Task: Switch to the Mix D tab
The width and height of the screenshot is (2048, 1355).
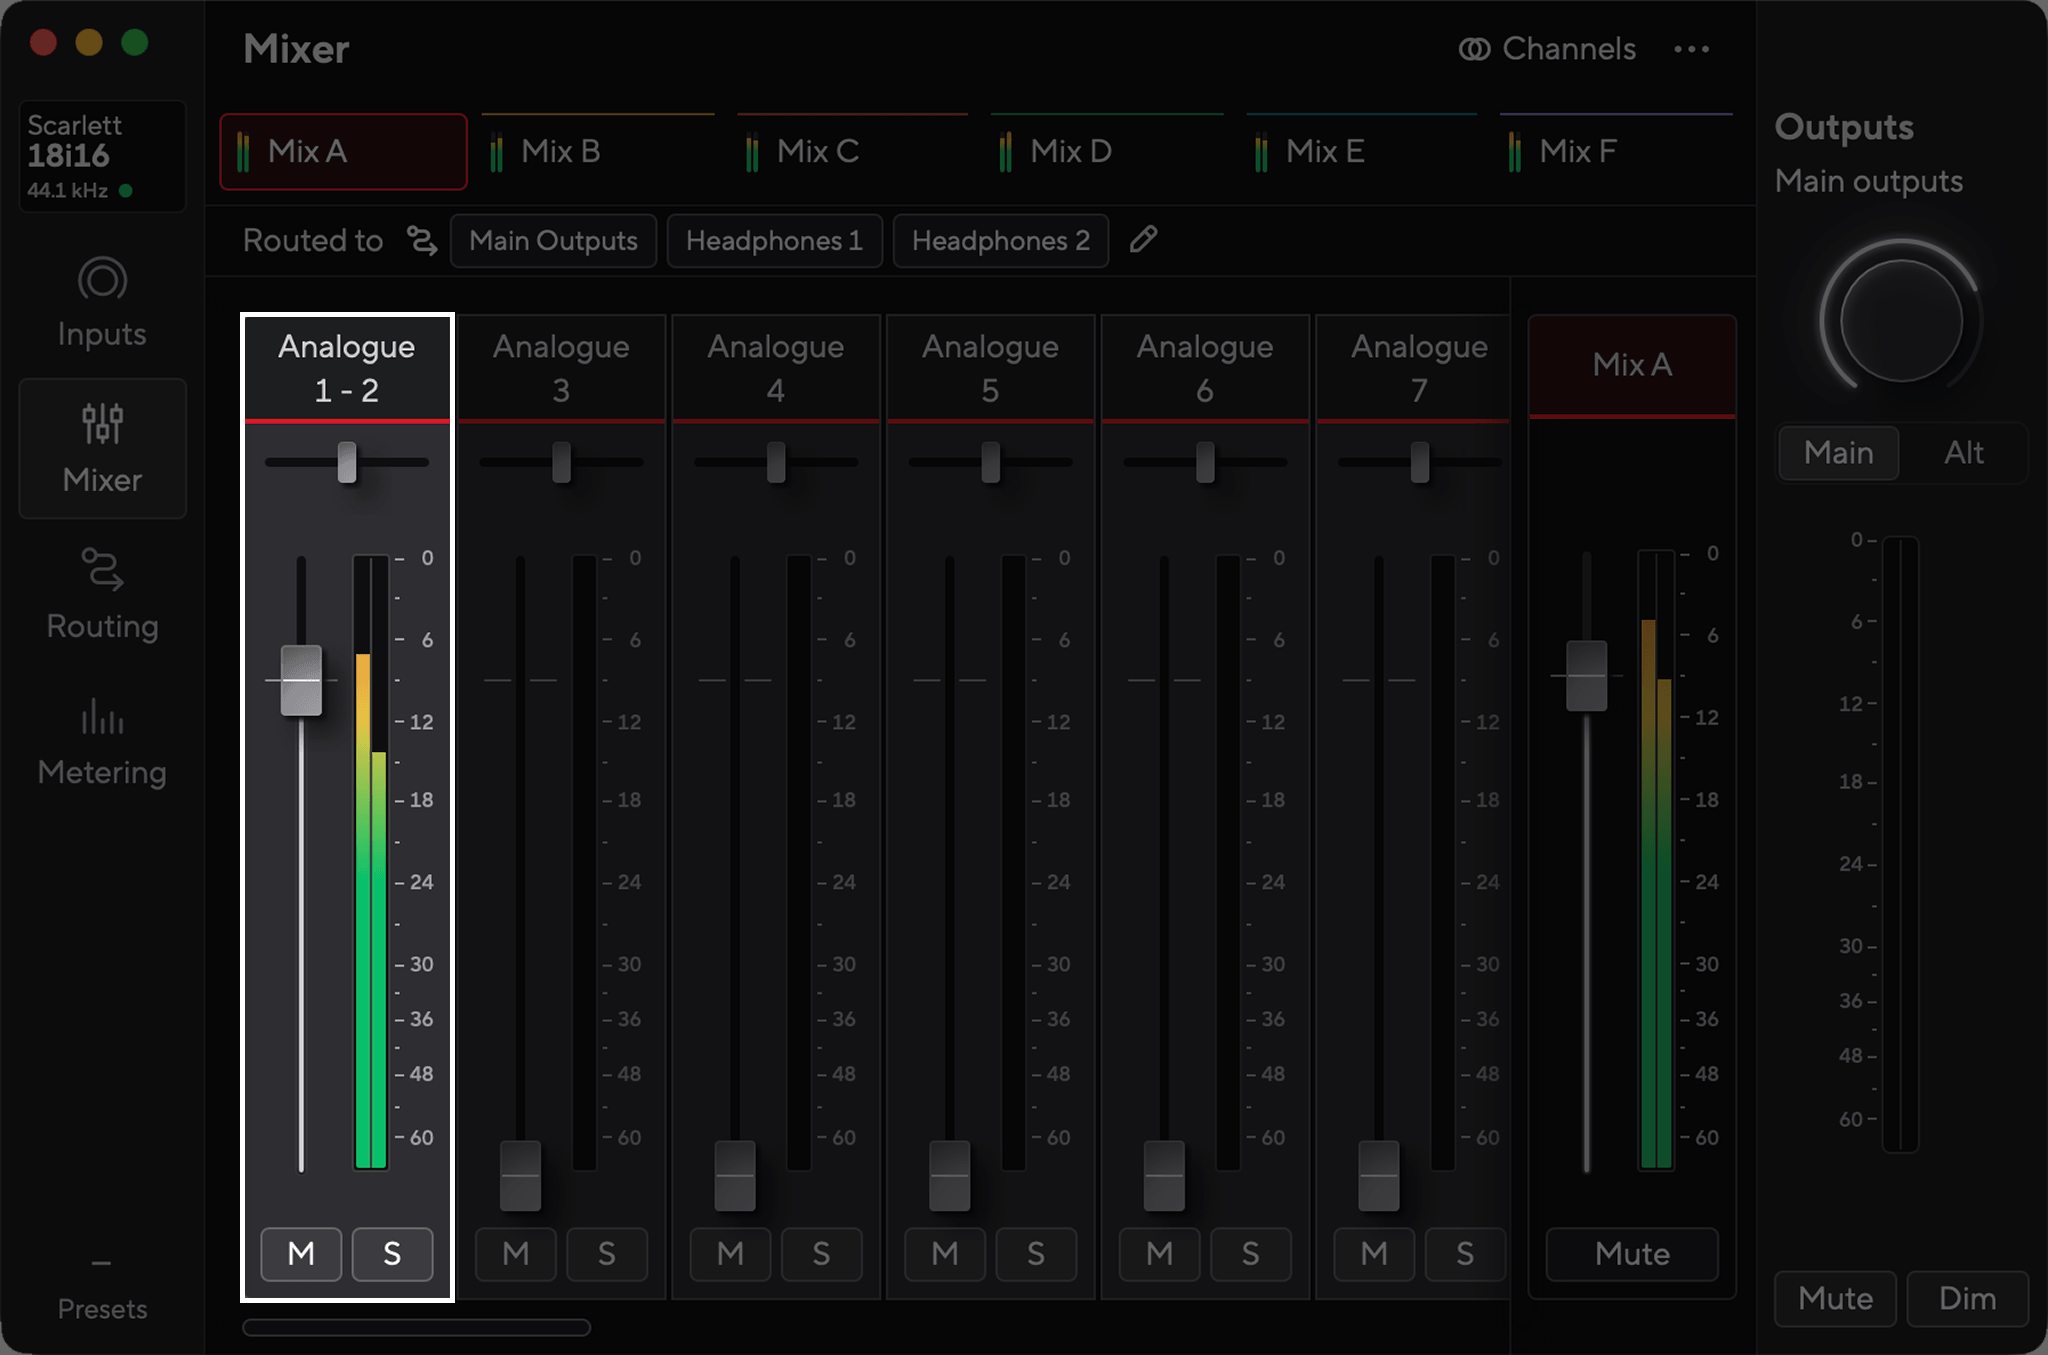Action: click(x=1107, y=151)
